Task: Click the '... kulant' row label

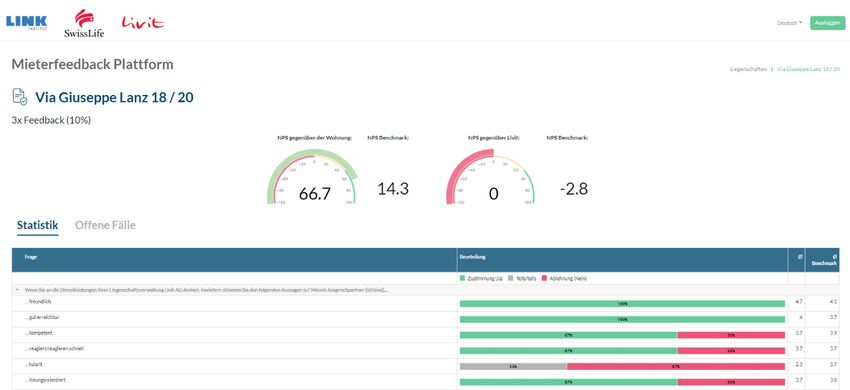Action: pos(34,365)
